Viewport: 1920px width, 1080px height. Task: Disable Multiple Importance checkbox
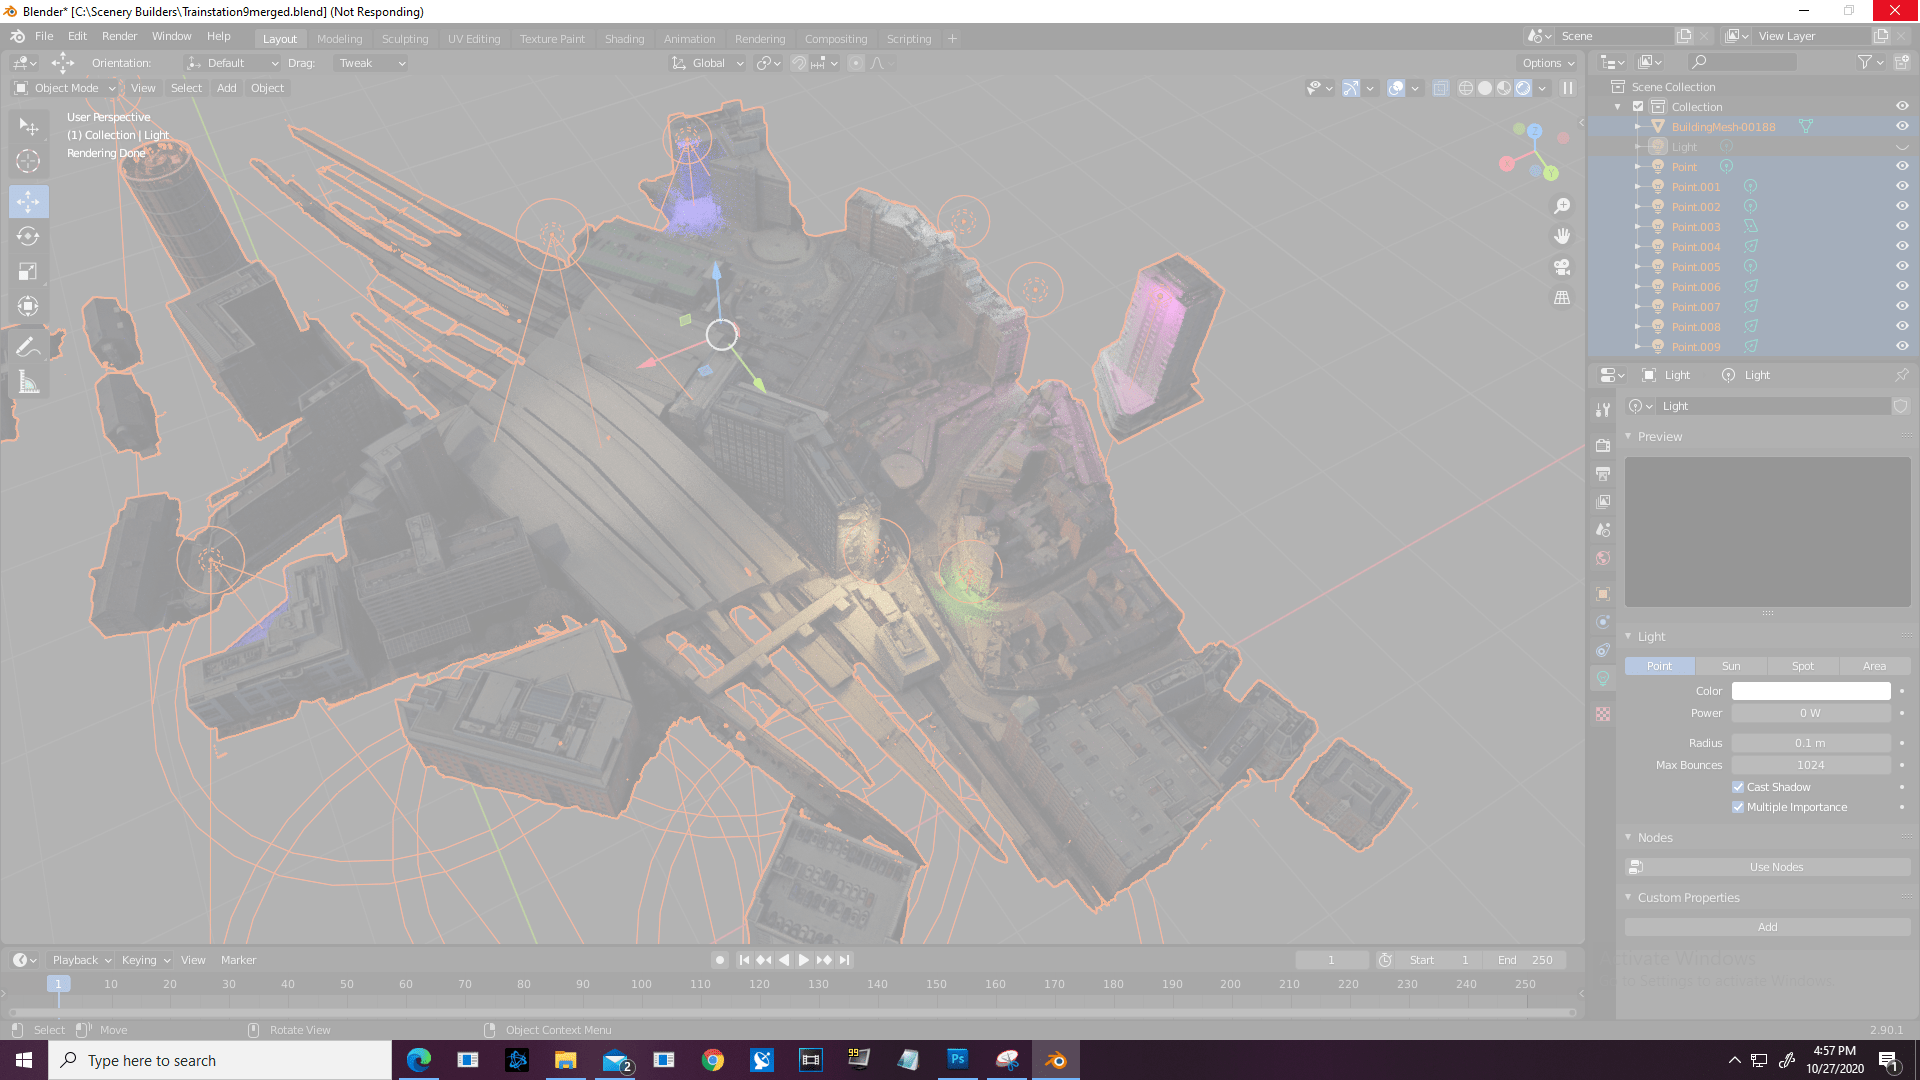[x=1738, y=807]
